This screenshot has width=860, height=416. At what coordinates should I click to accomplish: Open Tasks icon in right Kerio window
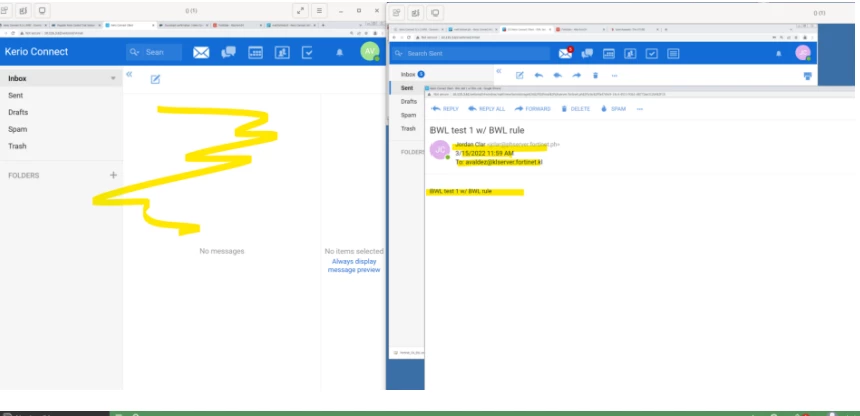coord(652,53)
